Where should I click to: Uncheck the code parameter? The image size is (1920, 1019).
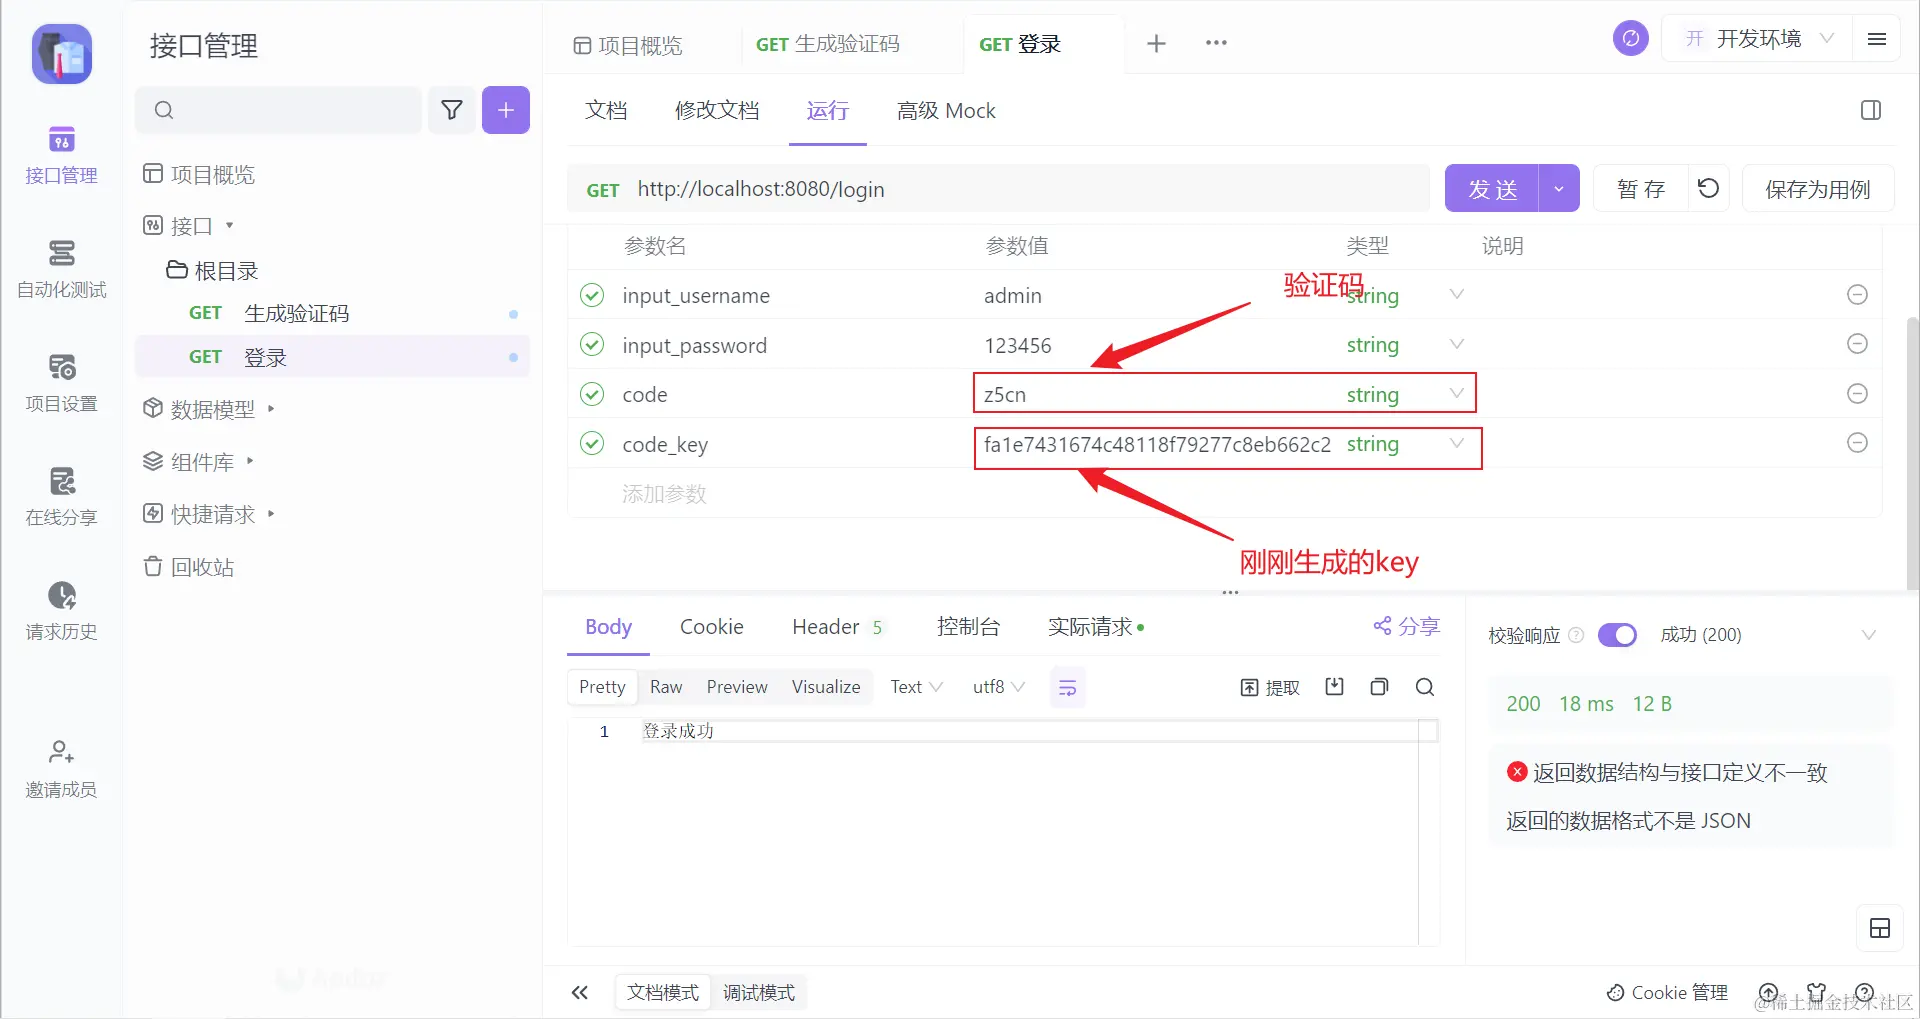tap(592, 394)
